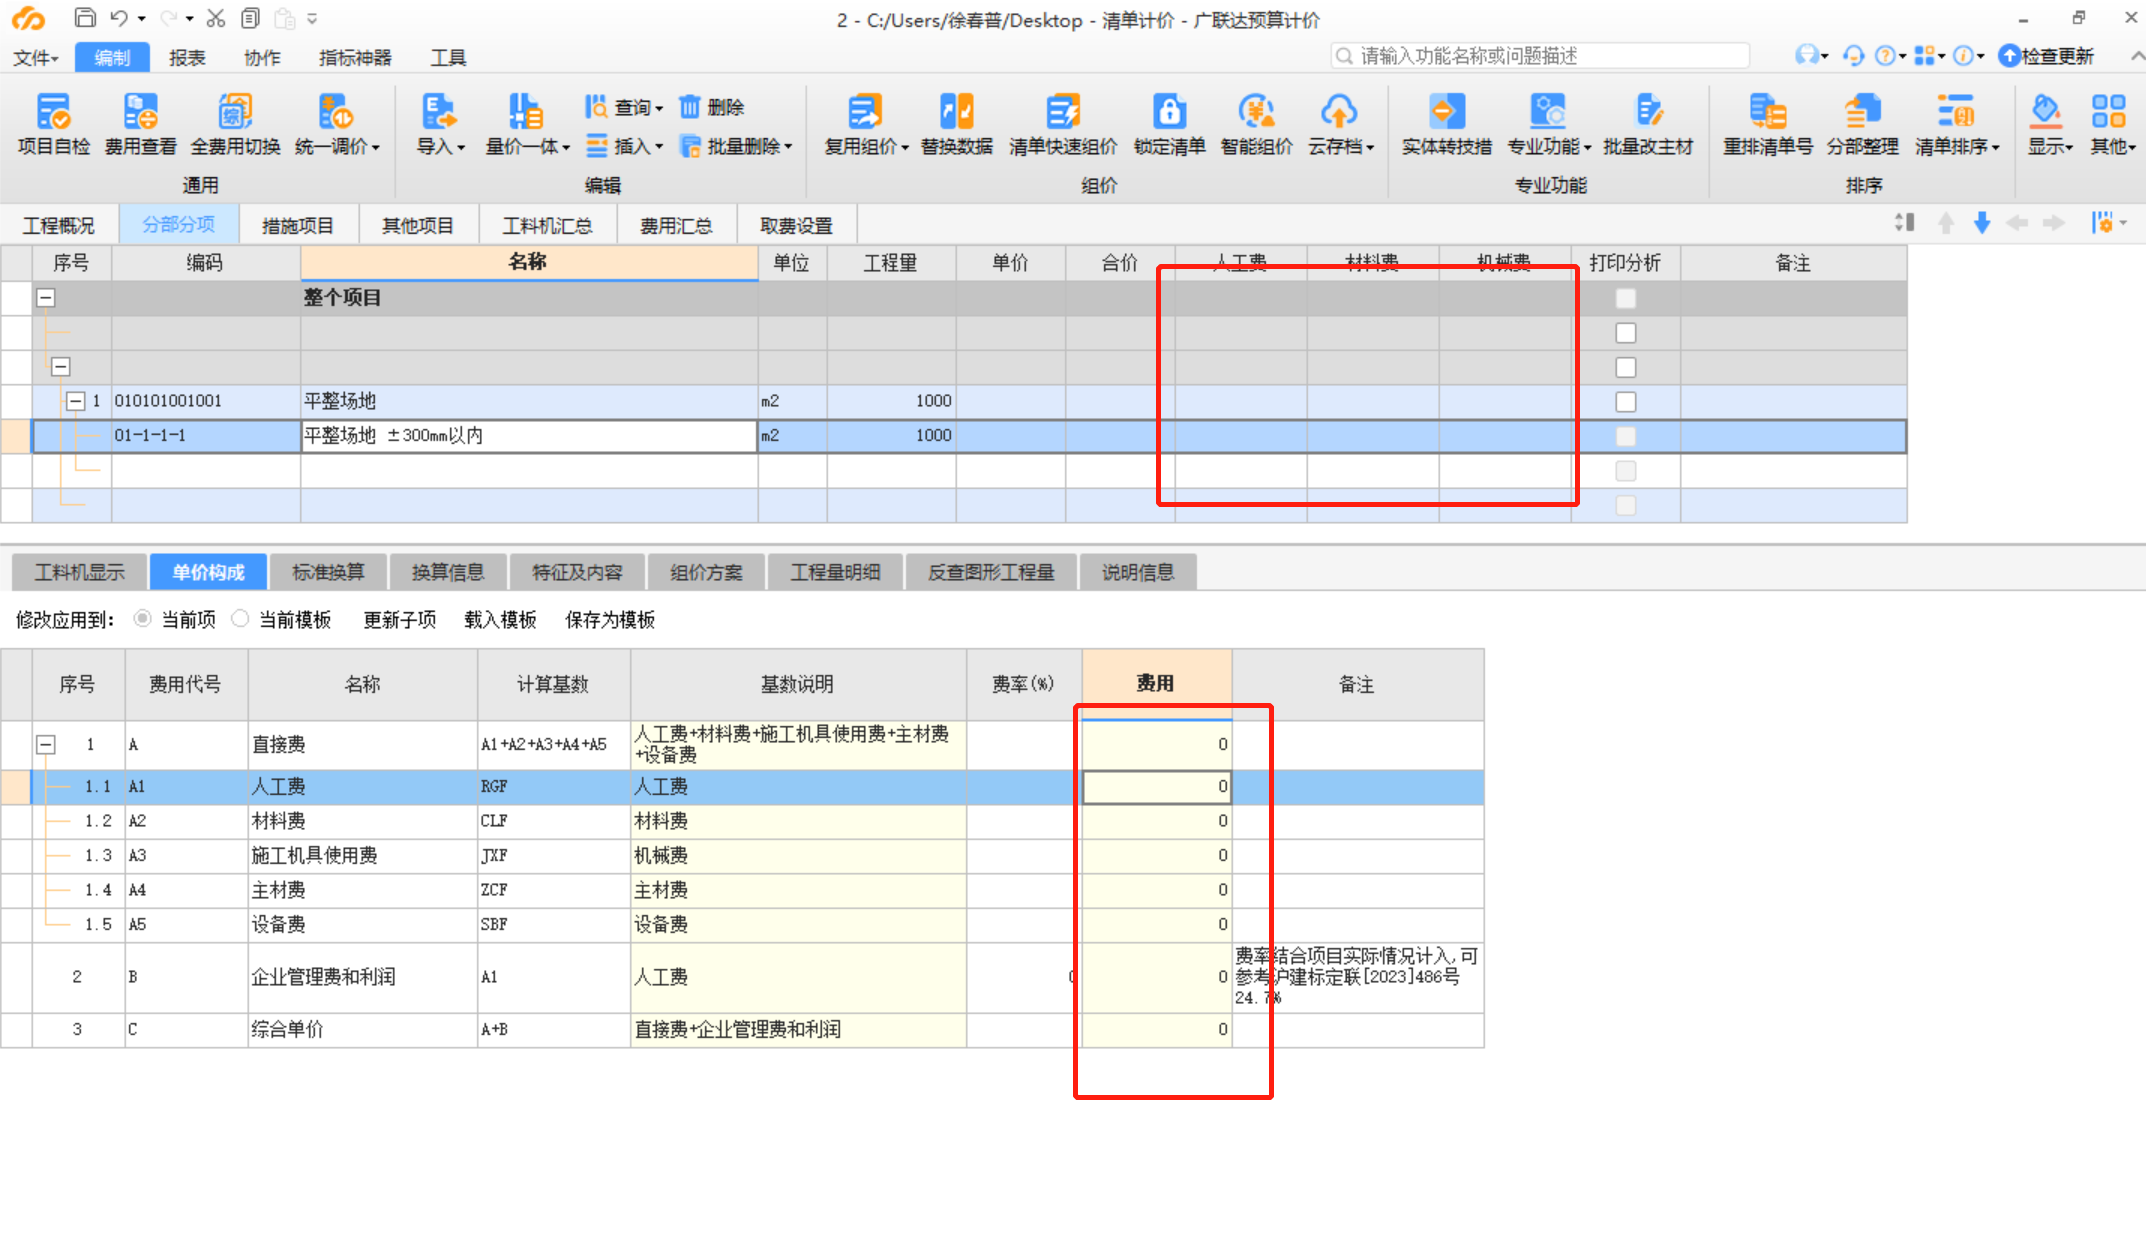Open the undo history dropdown arrow
The height and width of the screenshot is (1256, 2146).
coord(141,19)
